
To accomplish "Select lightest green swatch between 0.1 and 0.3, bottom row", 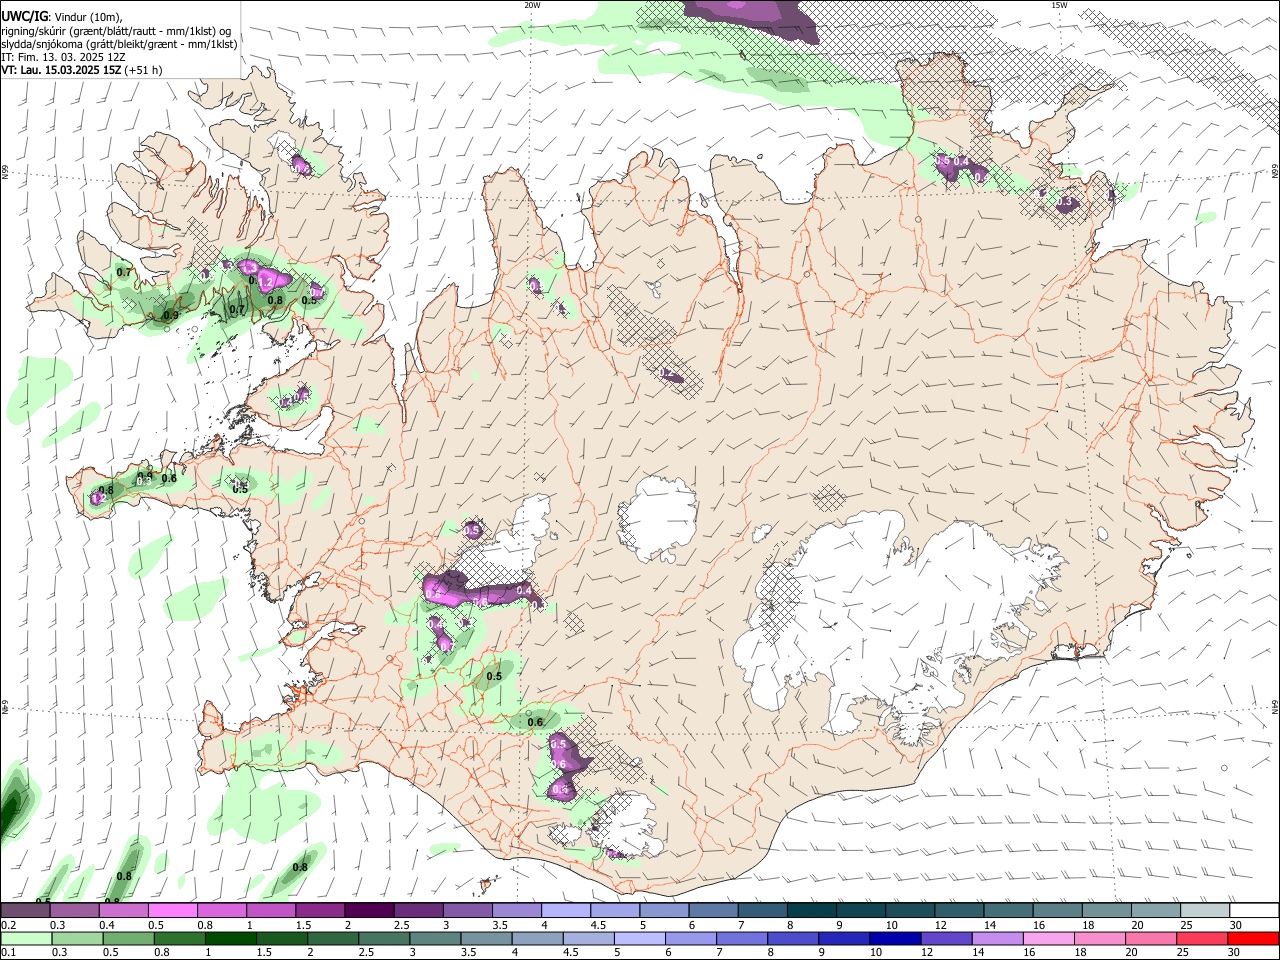I will [x=25, y=938].
